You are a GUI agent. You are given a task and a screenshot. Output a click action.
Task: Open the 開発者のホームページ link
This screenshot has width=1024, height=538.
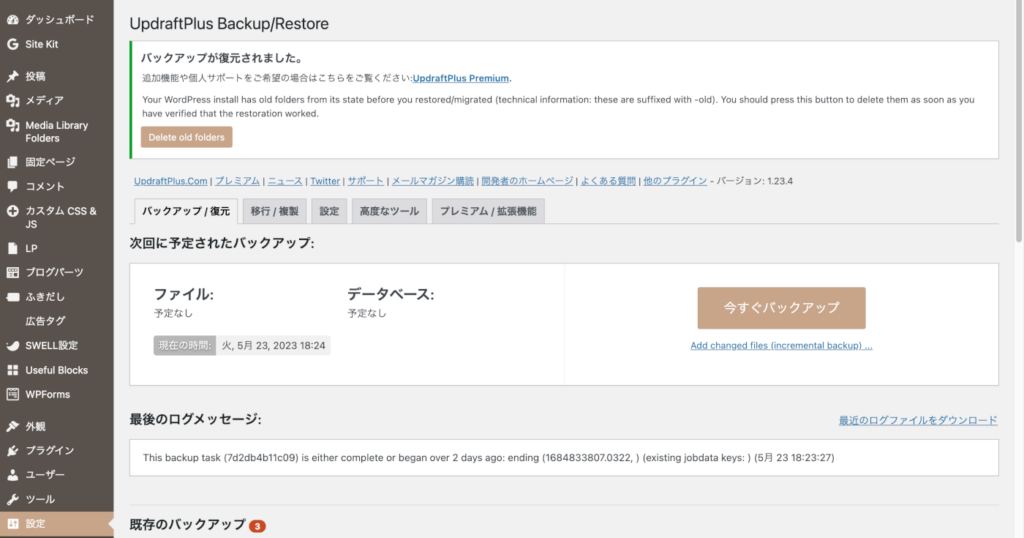click(x=527, y=181)
